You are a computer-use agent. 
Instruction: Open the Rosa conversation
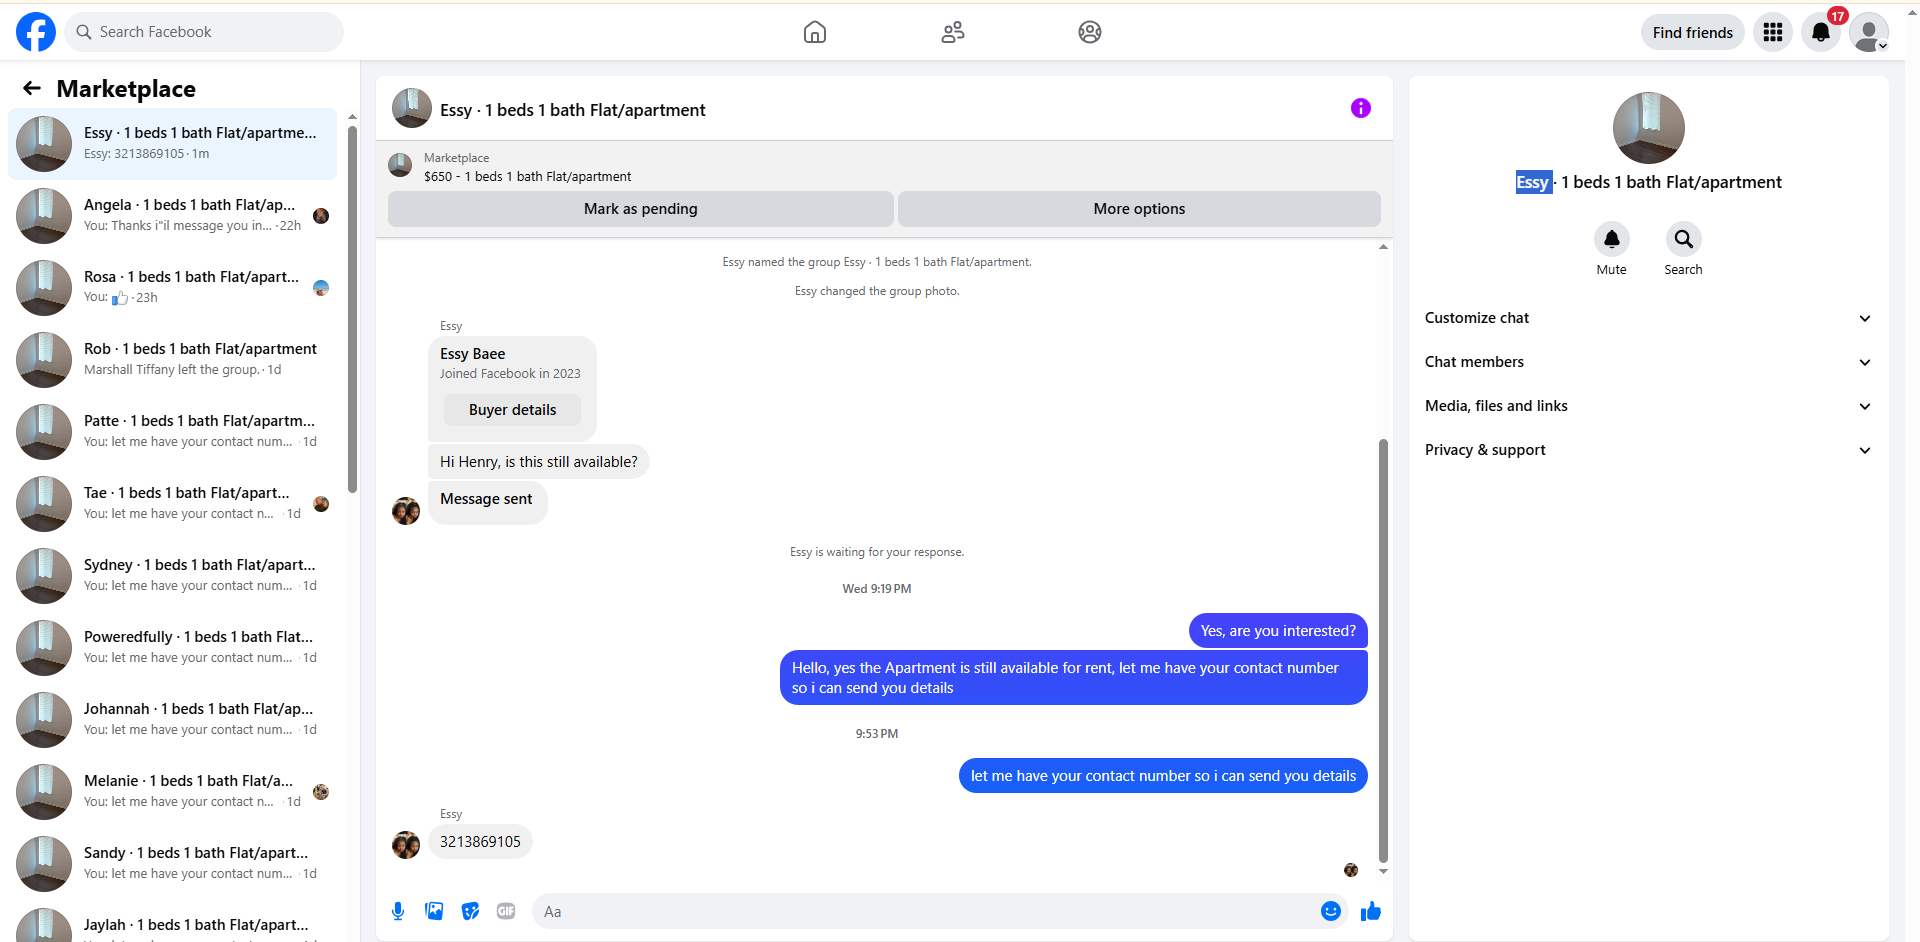(172, 288)
